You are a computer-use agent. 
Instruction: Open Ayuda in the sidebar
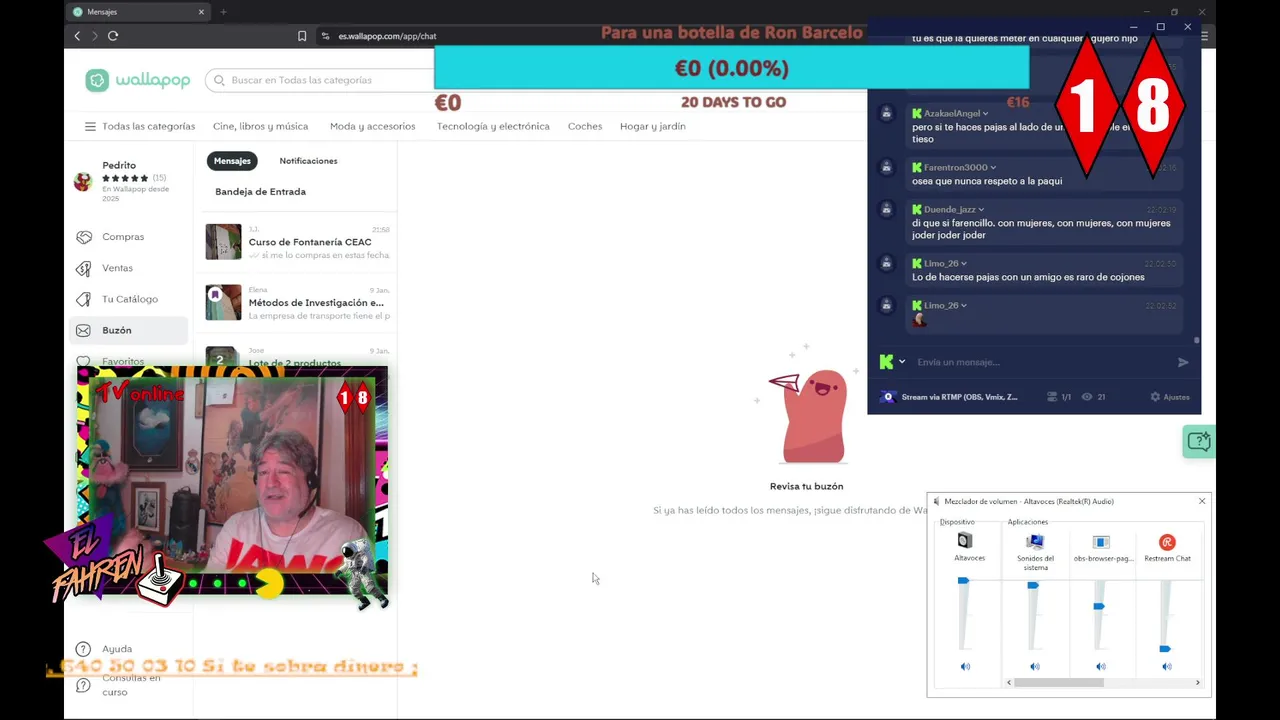(x=117, y=649)
